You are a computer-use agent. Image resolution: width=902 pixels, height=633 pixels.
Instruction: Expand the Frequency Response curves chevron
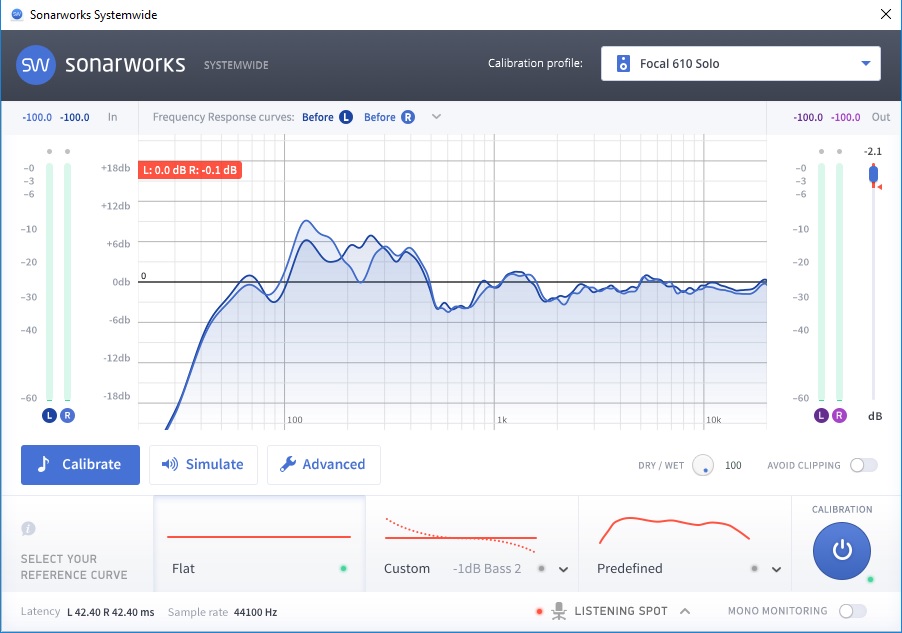tap(436, 117)
